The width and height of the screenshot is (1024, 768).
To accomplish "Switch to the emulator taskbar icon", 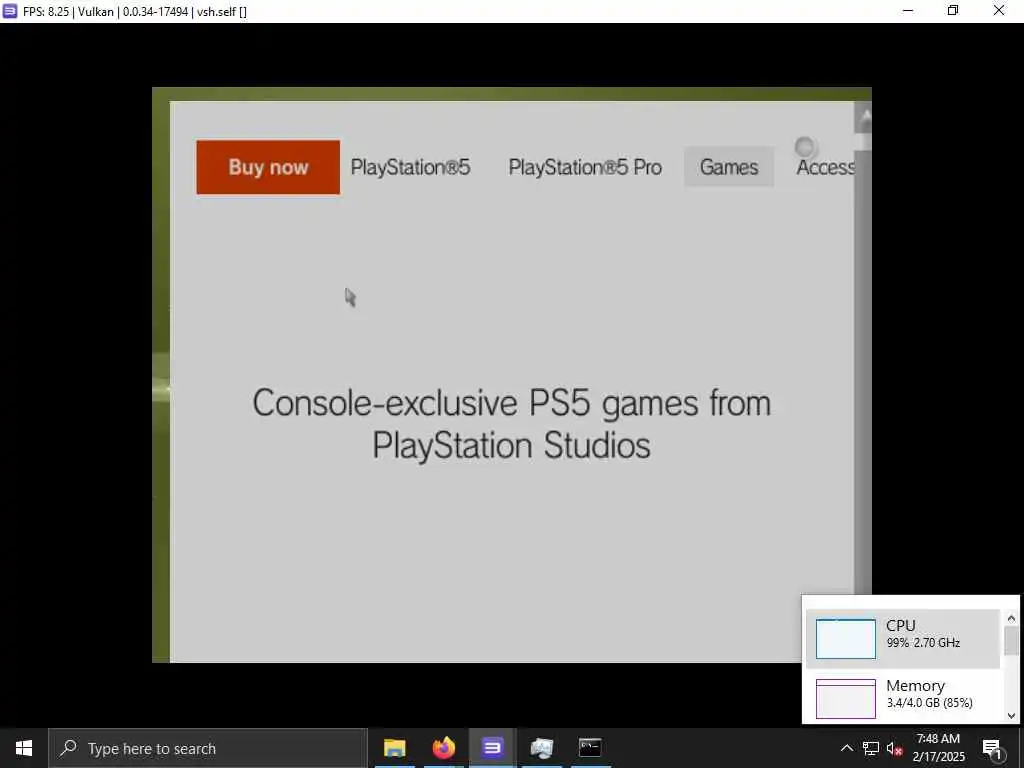I will coord(492,748).
